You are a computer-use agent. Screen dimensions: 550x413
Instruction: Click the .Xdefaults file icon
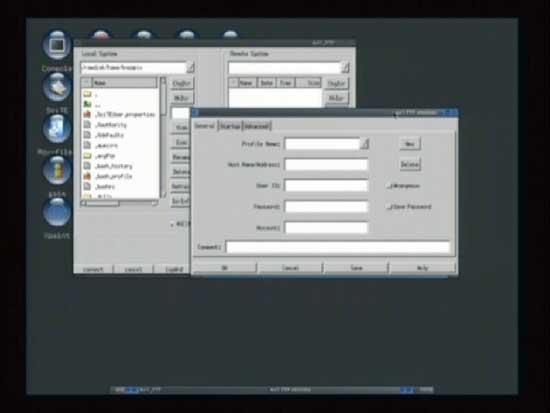pyautogui.click(x=87, y=135)
